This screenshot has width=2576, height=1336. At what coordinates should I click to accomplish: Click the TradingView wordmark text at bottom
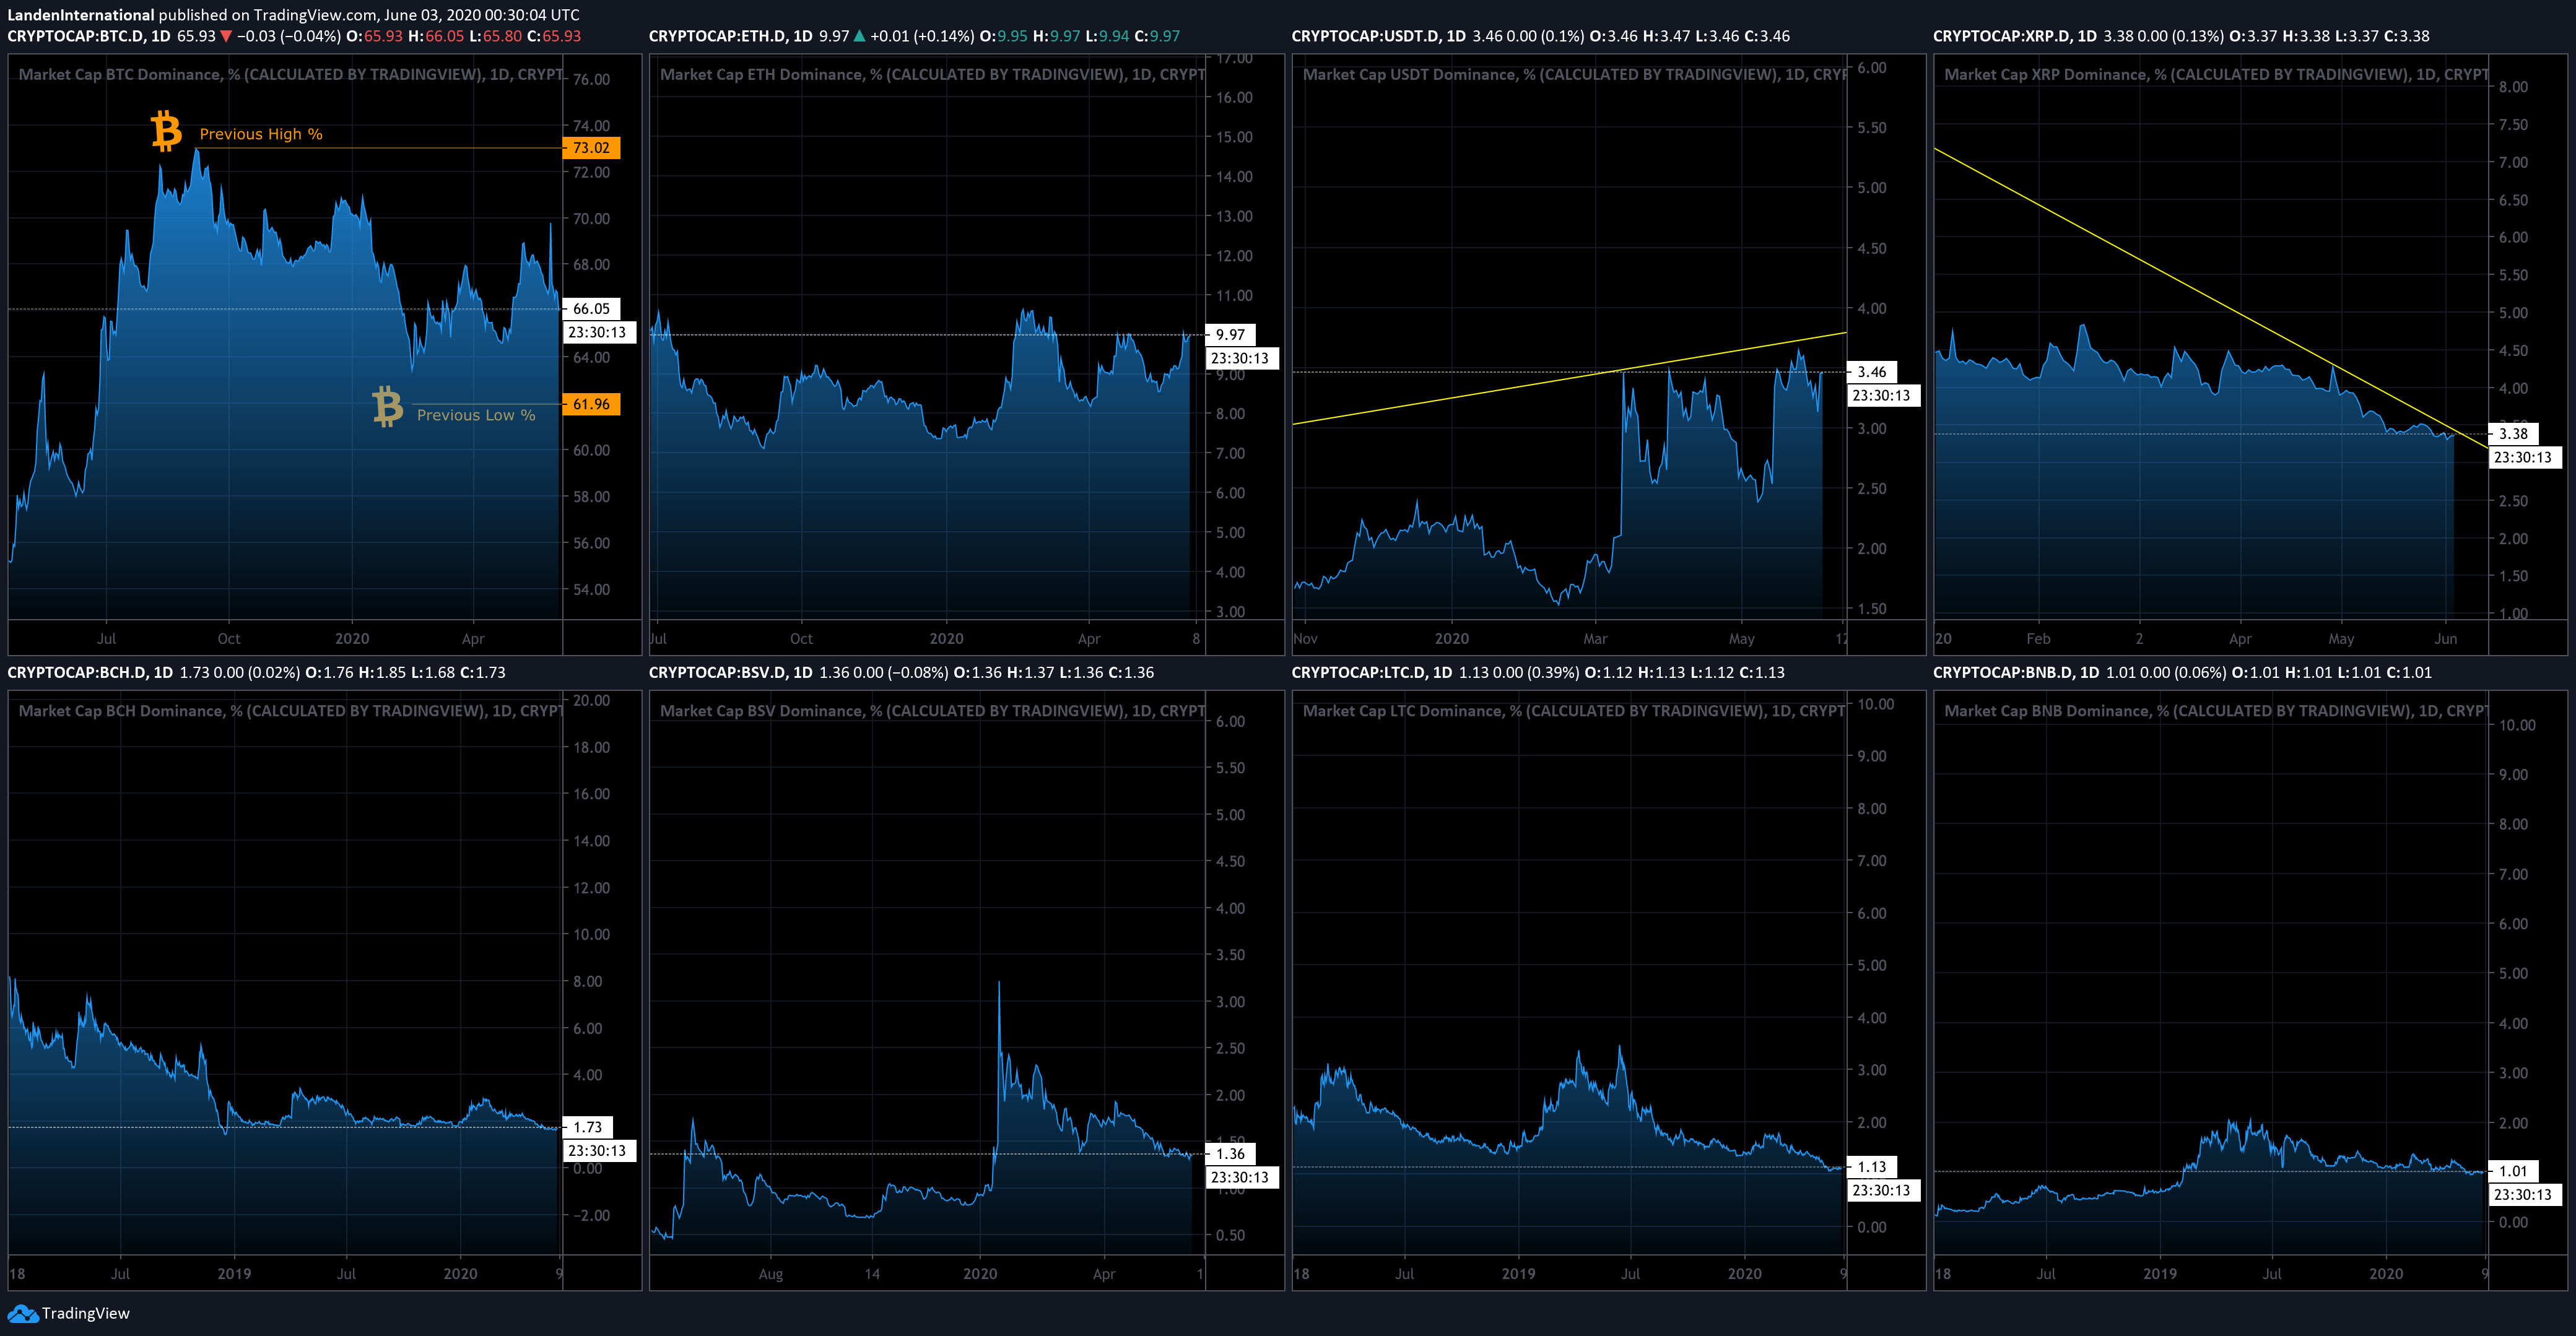(x=86, y=1314)
